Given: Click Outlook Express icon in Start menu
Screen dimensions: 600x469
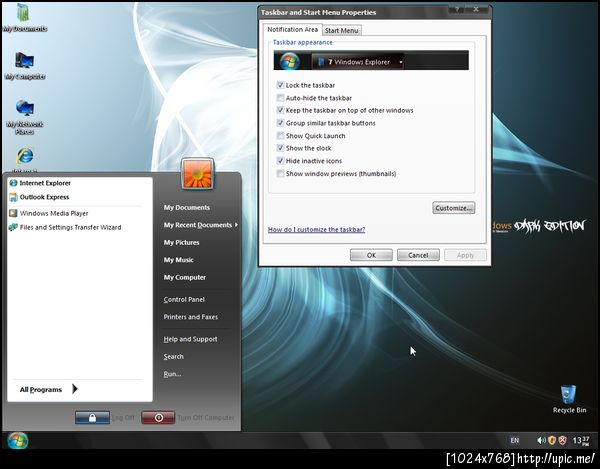Looking at the screenshot, I should tap(13, 197).
